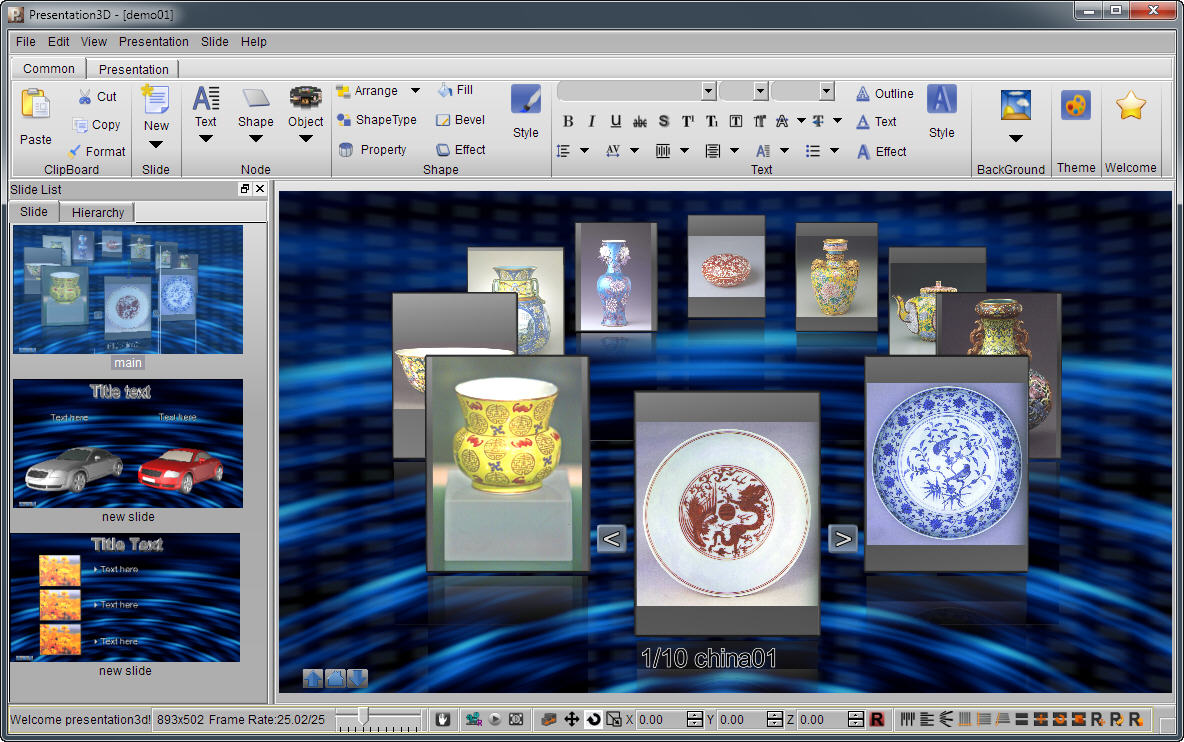The height and width of the screenshot is (742, 1184).
Task: Click the next image arrow button
Action: coord(843,539)
